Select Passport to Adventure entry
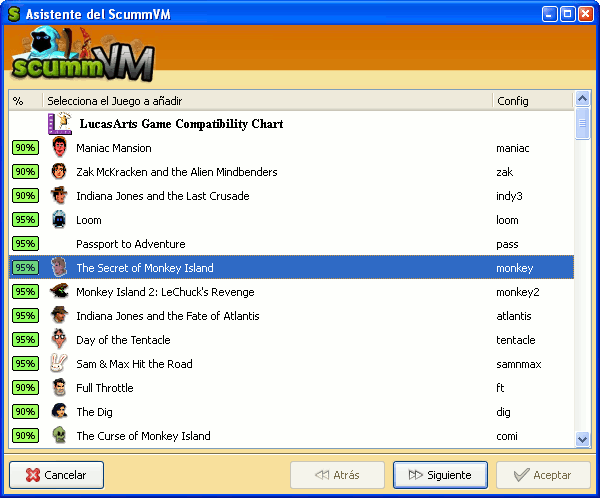The image size is (600, 498). pyautogui.click(x=130, y=244)
